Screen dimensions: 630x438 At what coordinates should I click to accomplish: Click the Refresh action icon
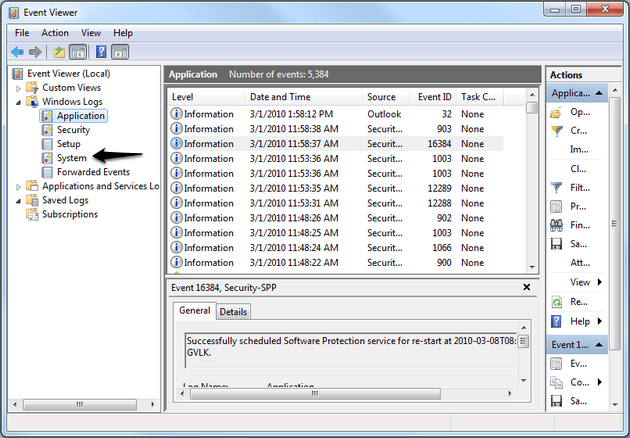[x=556, y=302]
